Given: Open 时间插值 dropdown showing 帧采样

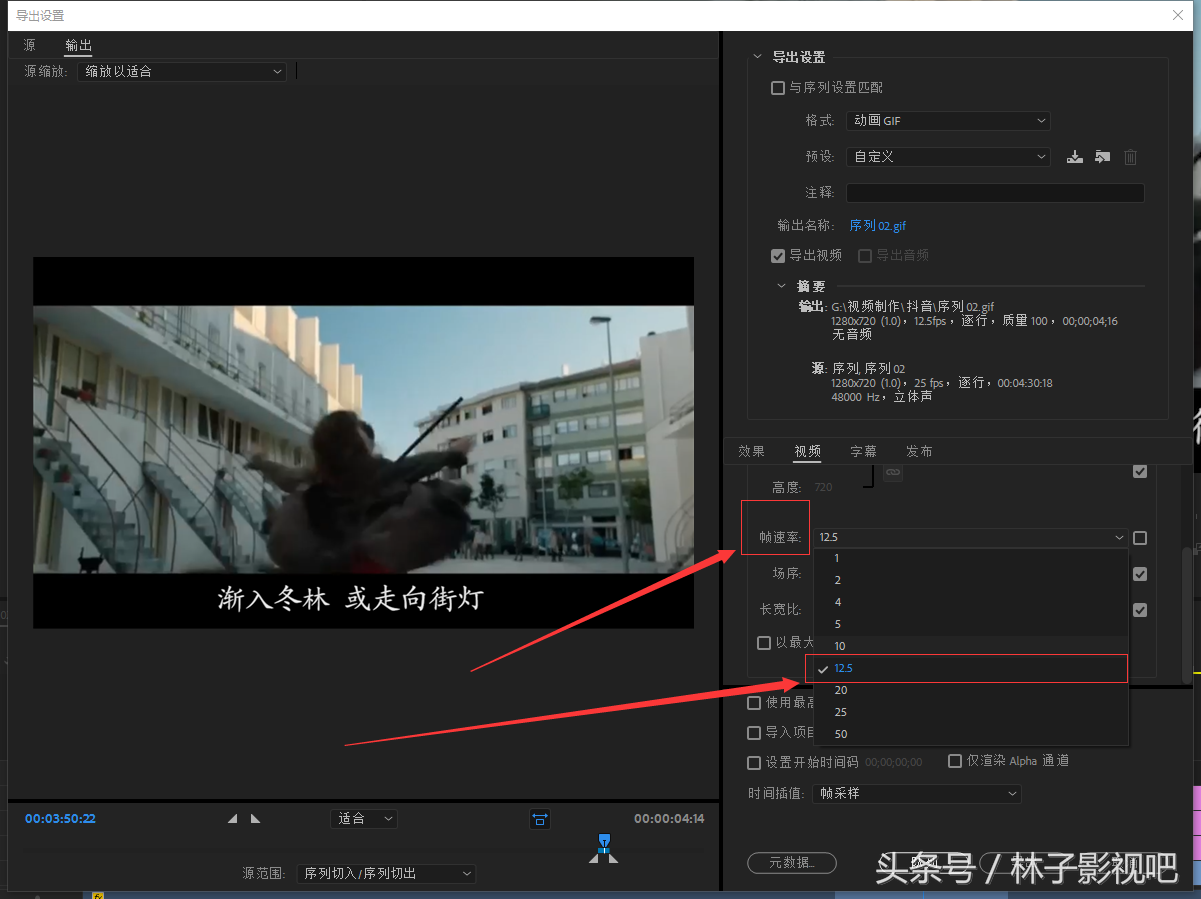Looking at the screenshot, I should tap(916, 794).
